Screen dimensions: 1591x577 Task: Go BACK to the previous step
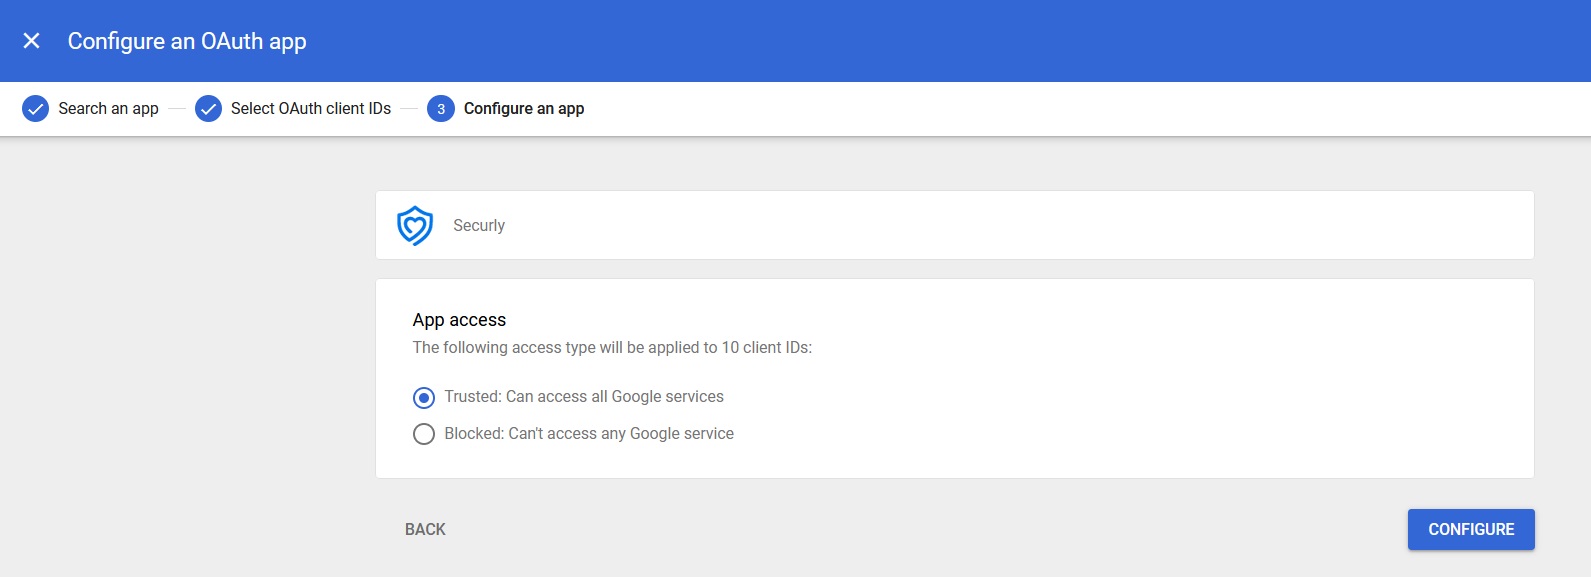pyautogui.click(x=425, y=530)
